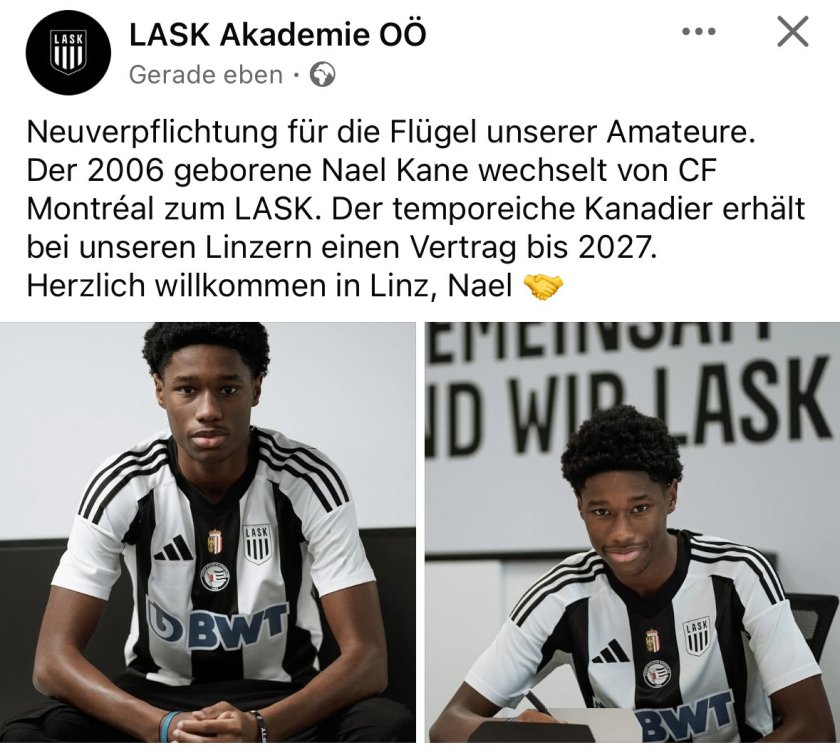840x750 pixels.
Task: Open the right photo of the contract signing
Action: click(x=632, y=532)
